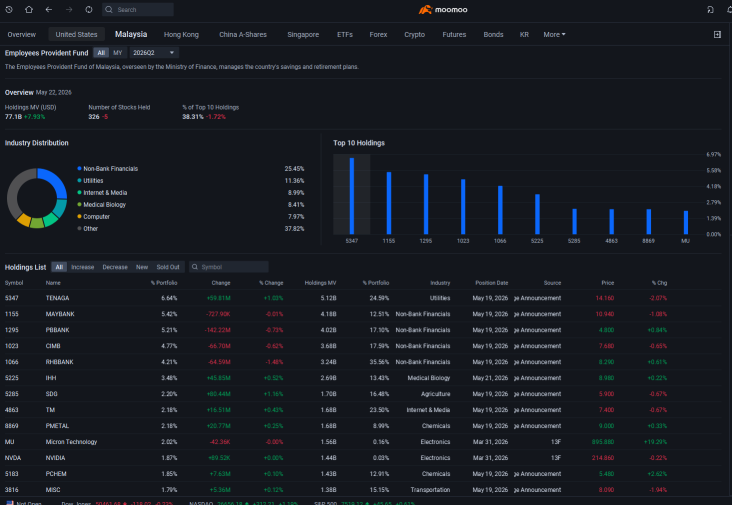Open the SDG holdings row
Viewport: 732px width, 505px height.
(363, 394)
